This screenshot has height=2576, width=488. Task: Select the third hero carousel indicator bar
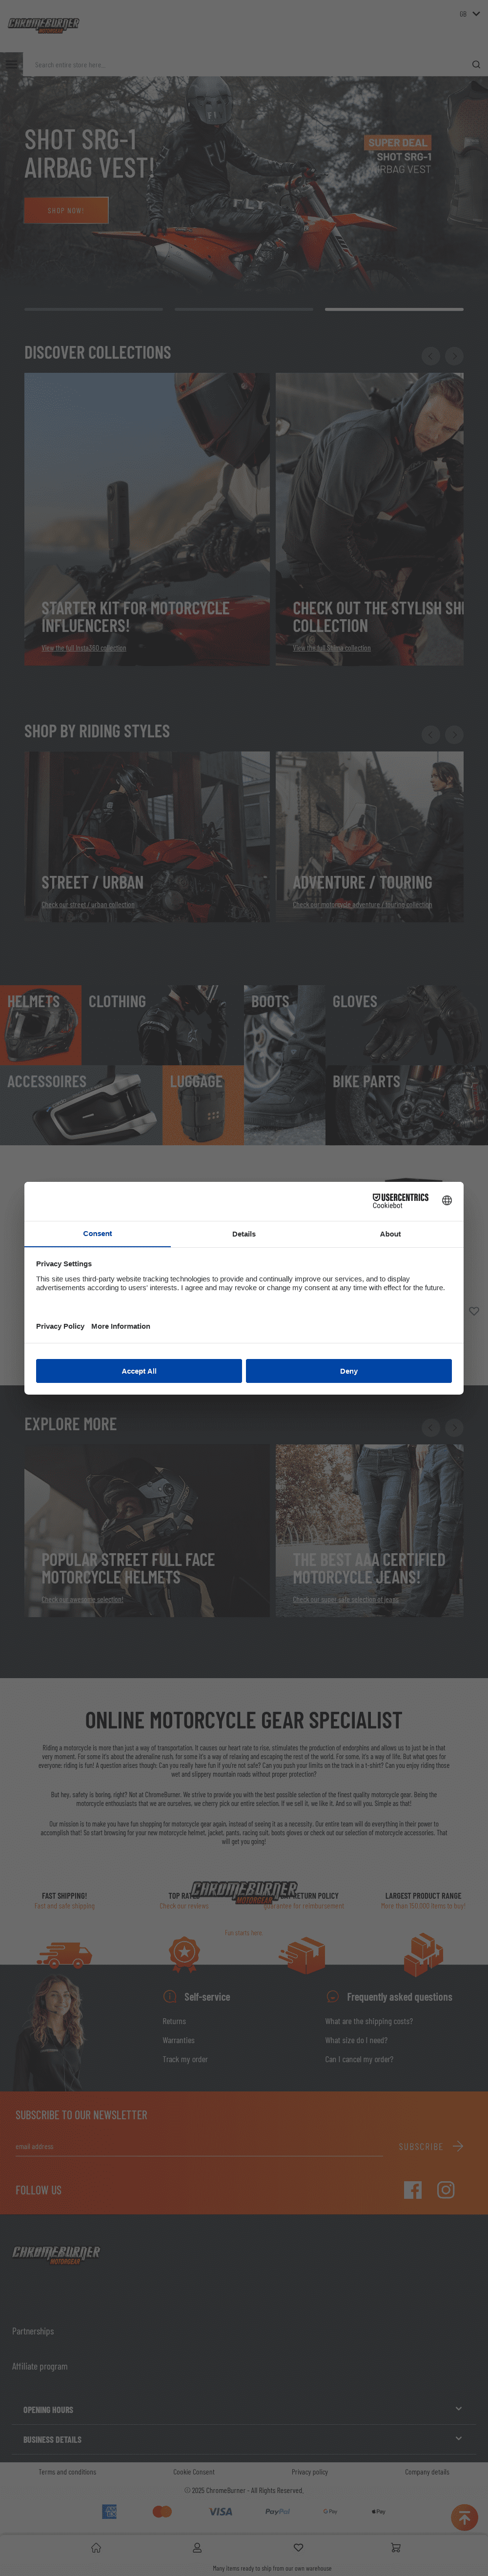coord(394,310)
